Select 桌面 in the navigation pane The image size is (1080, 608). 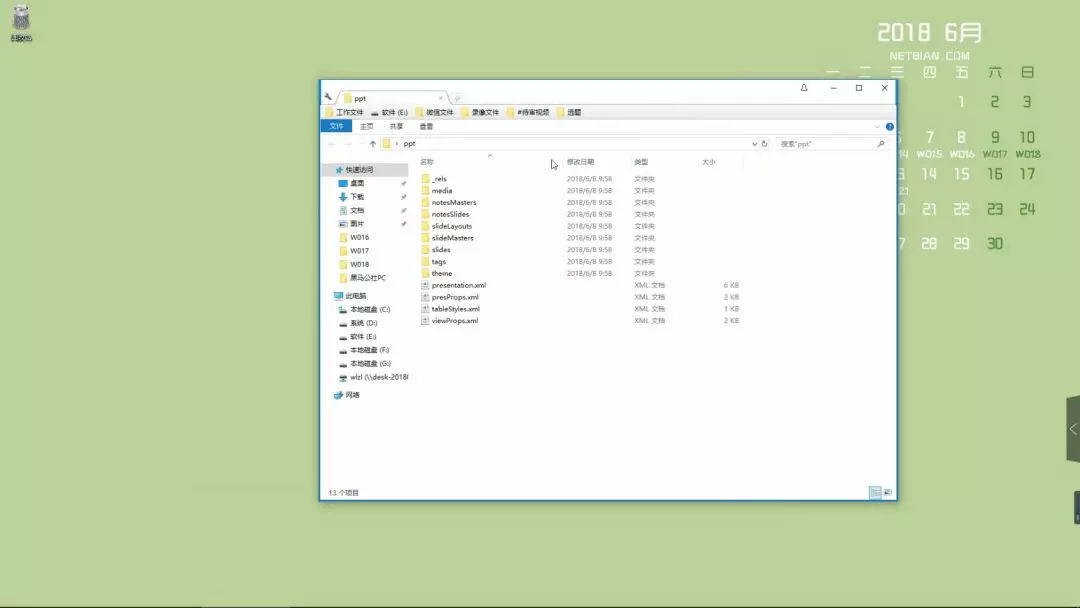coord(357,184)
